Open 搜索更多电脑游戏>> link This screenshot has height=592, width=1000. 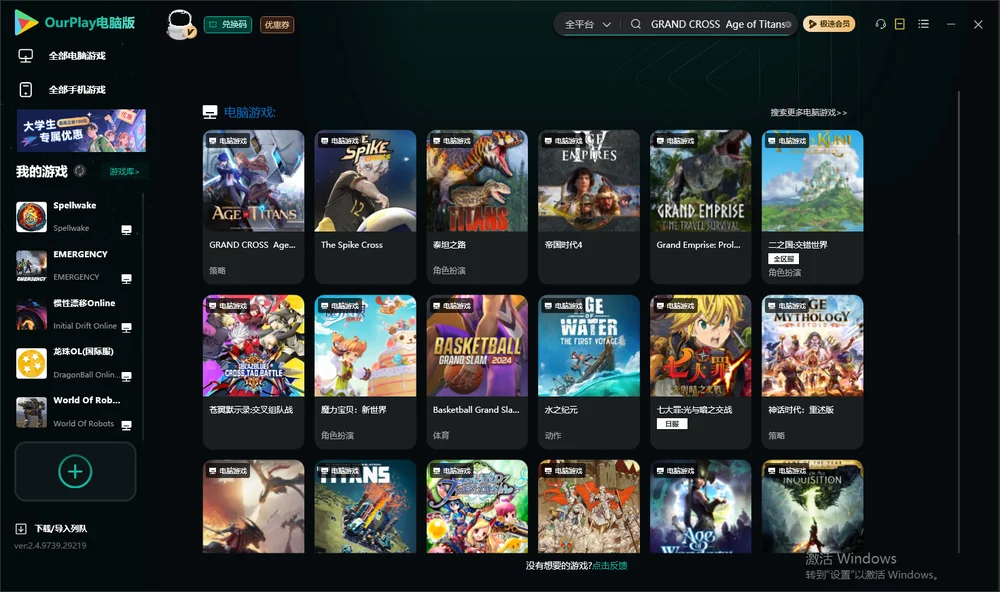(x=808, y=112)
